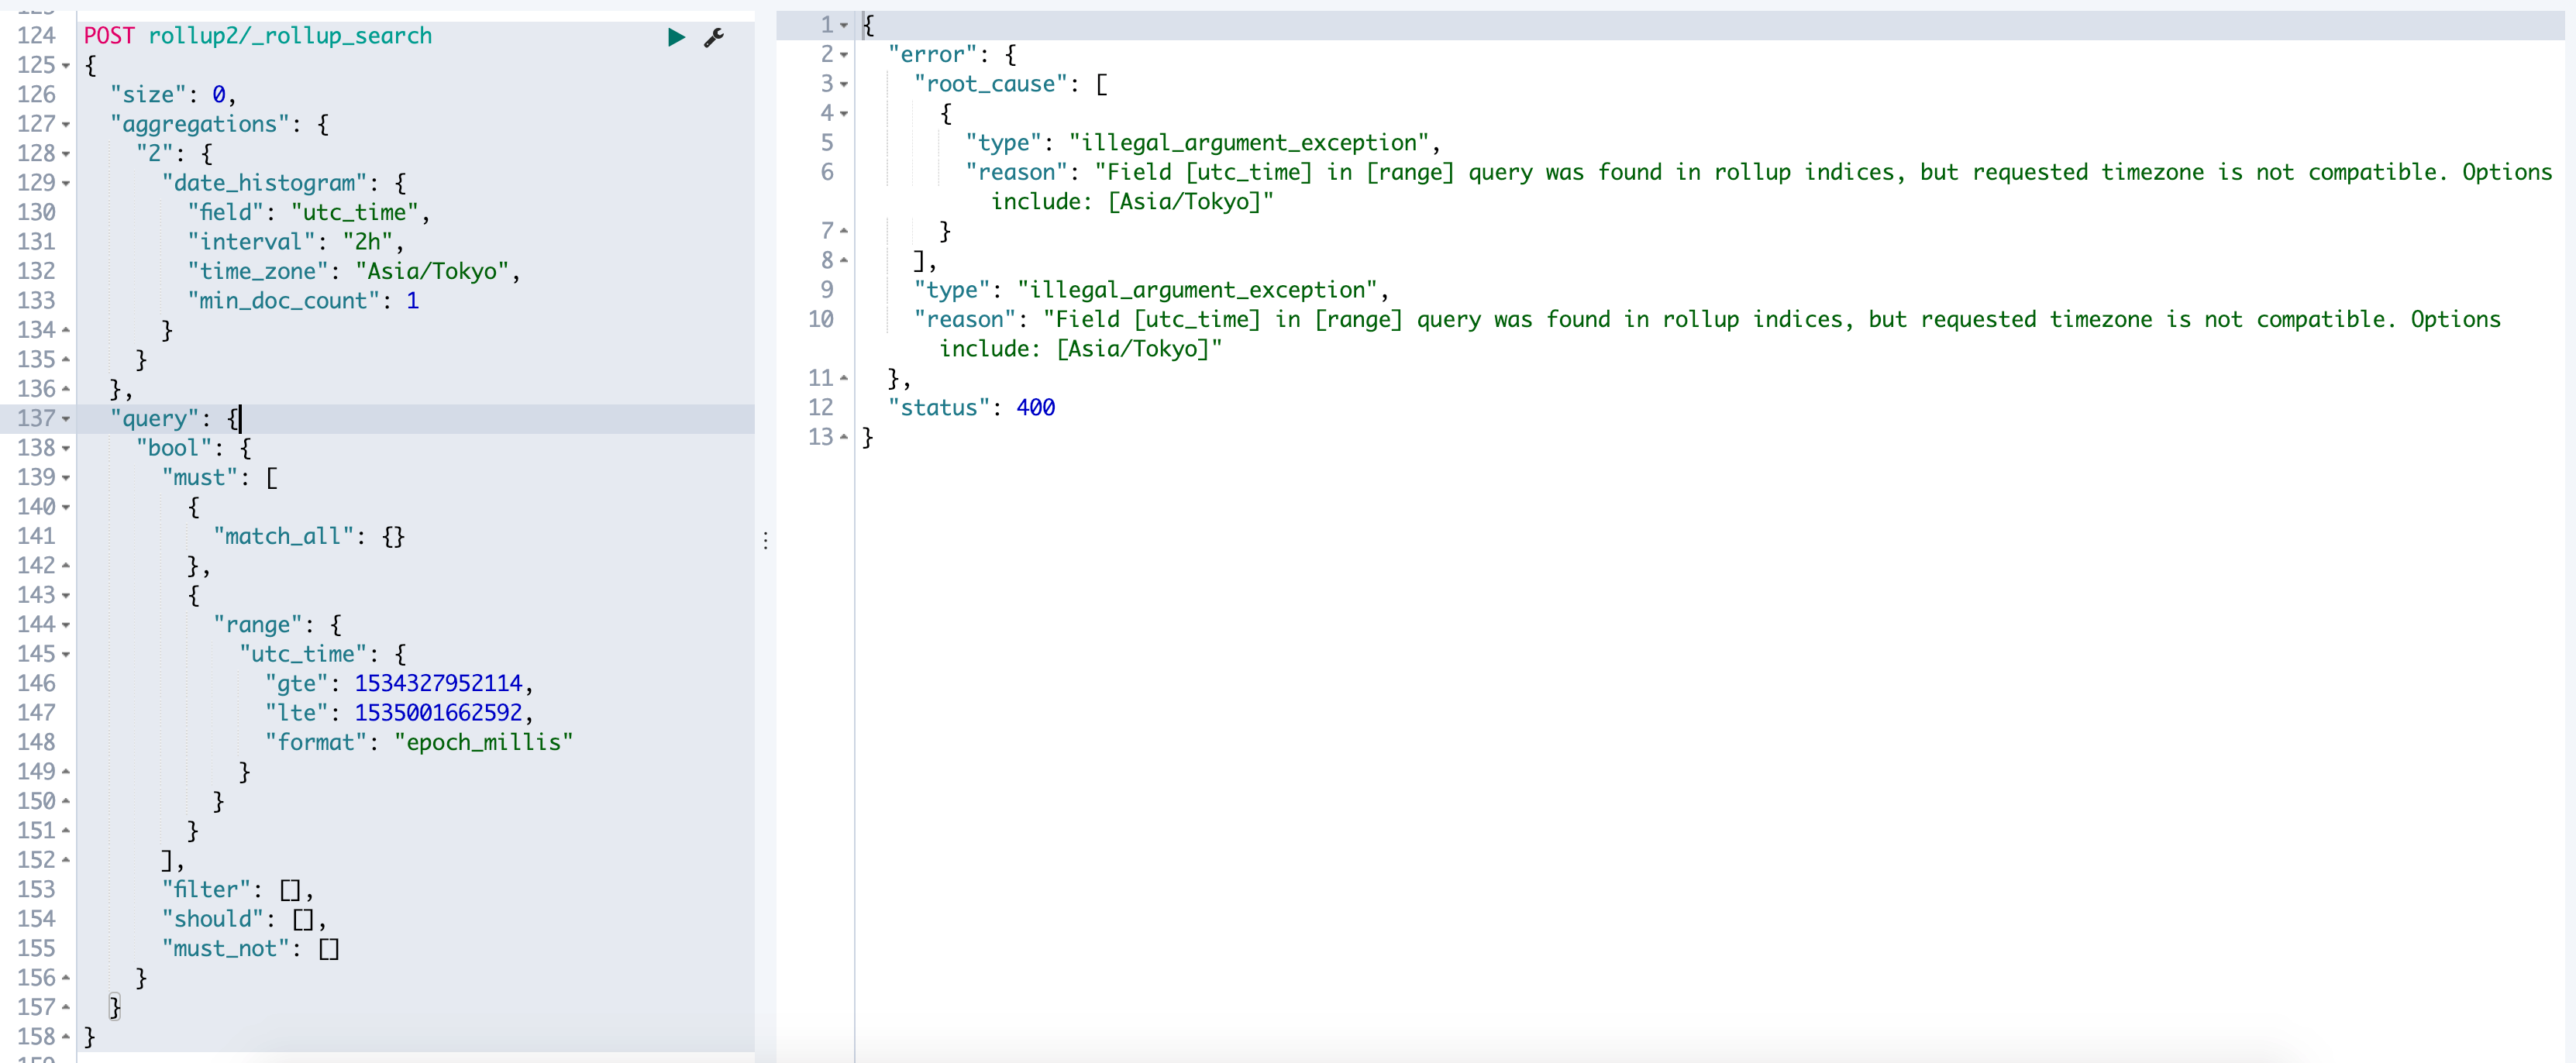Screen dimensions: 2576x1063
Task: Fold the query block on line 137
Action: click(66, 419)
